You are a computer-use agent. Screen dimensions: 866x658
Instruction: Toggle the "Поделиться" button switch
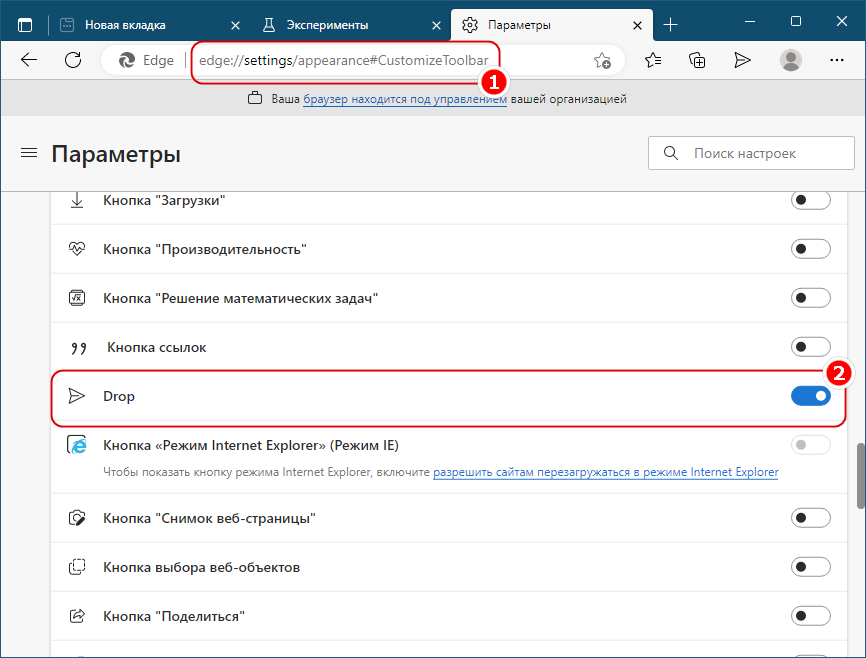[810, 615]
